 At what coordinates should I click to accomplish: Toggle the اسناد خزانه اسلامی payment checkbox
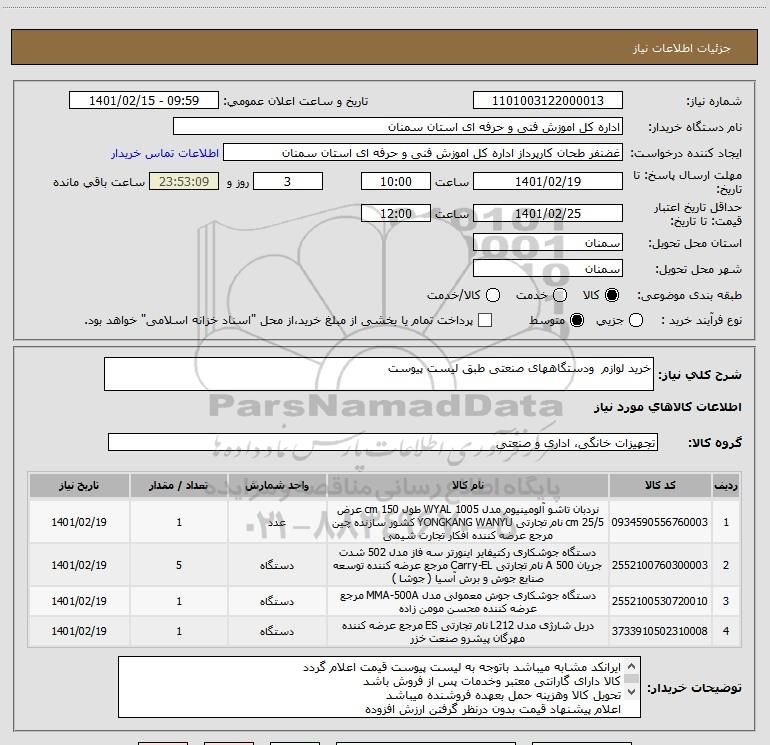[x=485, y=320]
